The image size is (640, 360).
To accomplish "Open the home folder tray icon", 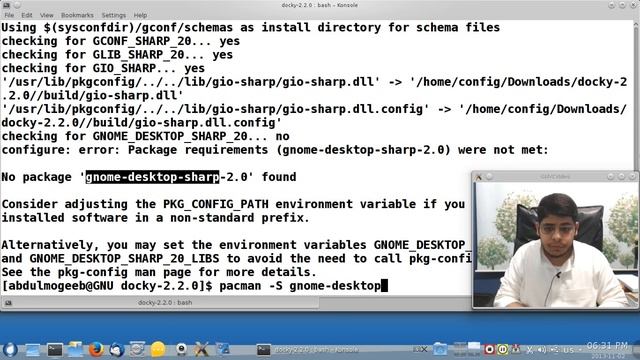I will [x=440, y=349].
